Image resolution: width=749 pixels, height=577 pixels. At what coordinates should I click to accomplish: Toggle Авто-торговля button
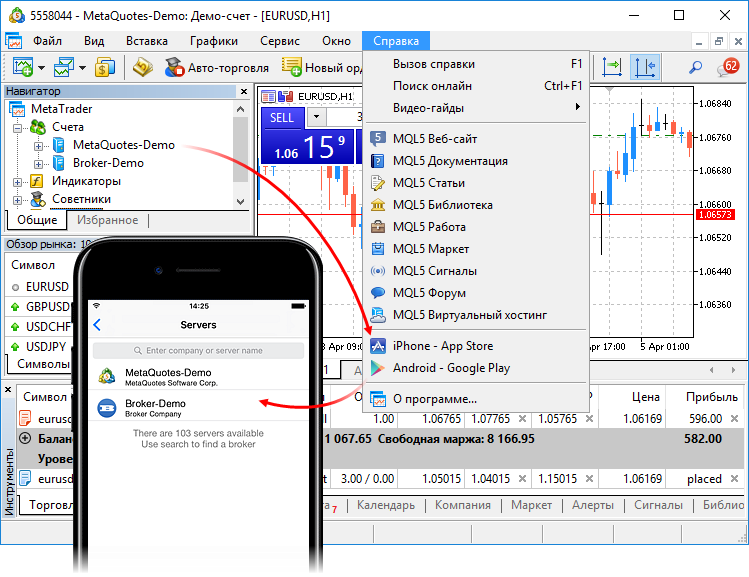[x=217, y=68]
